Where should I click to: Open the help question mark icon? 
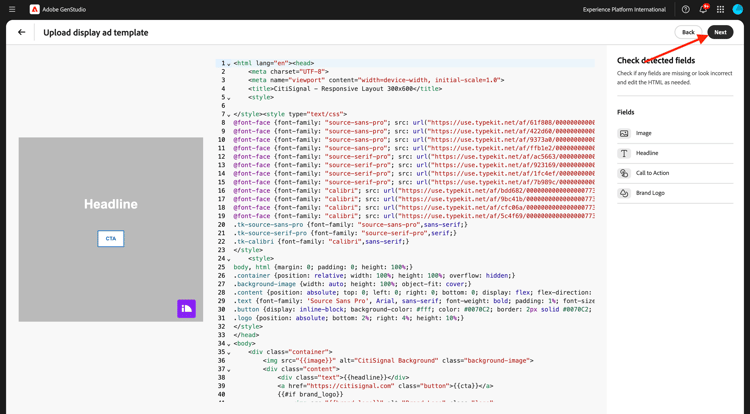685,9
